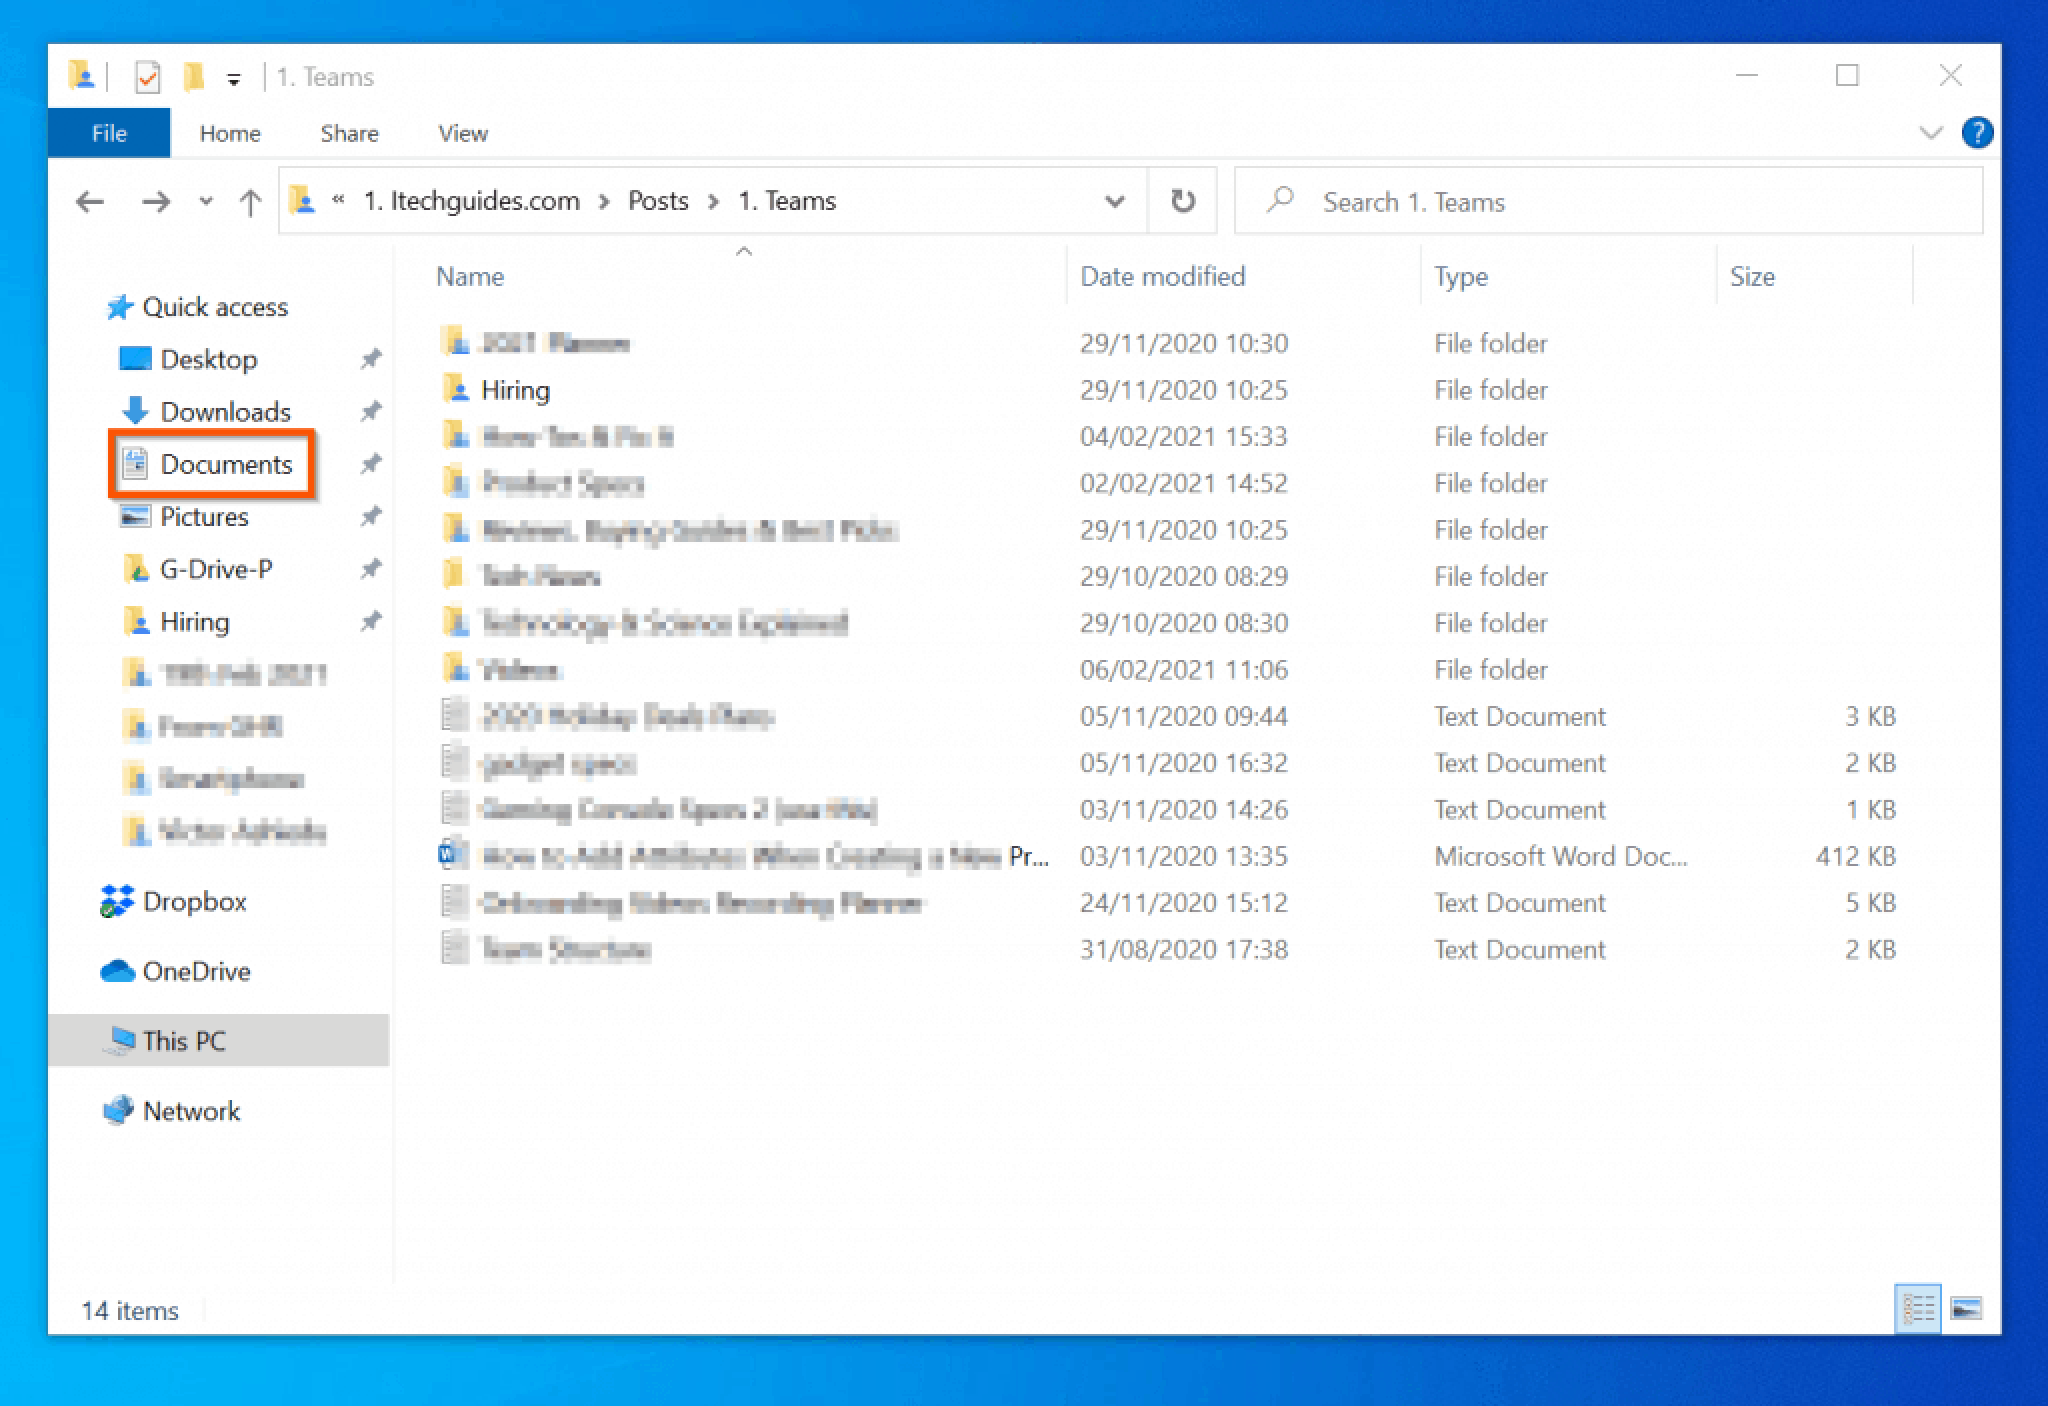
Task: Refresh the folder view
Action: 1183,201
